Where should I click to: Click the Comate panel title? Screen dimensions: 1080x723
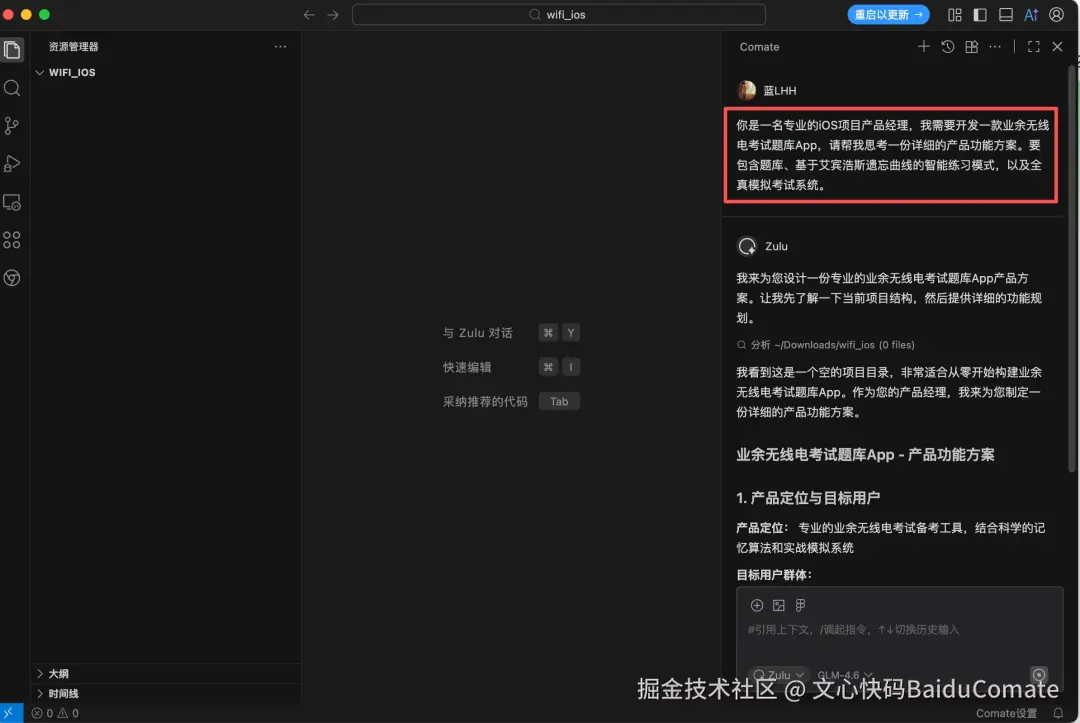tap(759, 47)
